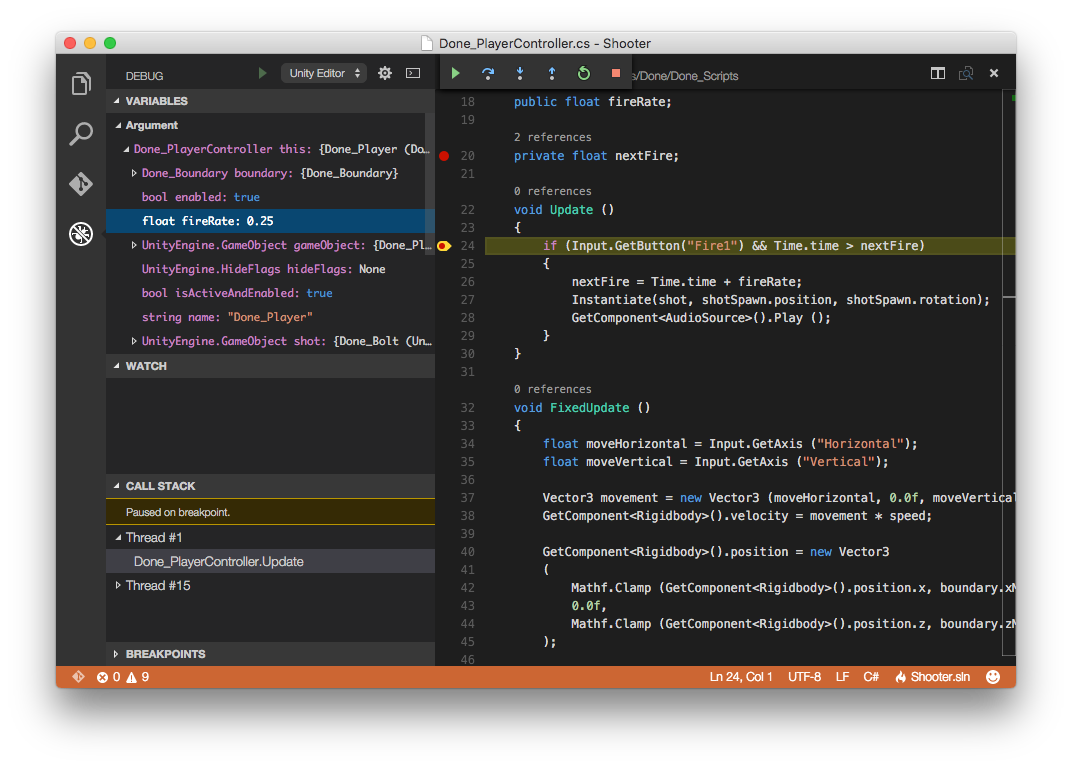Select Done_PlayerController.Update stack frame

(x=218, y=561)
